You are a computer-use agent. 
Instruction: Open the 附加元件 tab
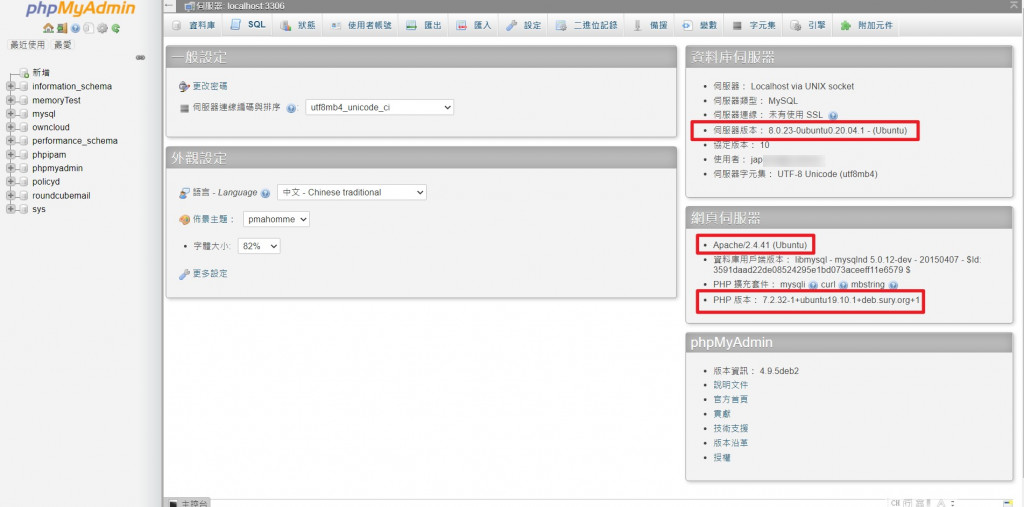click(x=867, y=25)
